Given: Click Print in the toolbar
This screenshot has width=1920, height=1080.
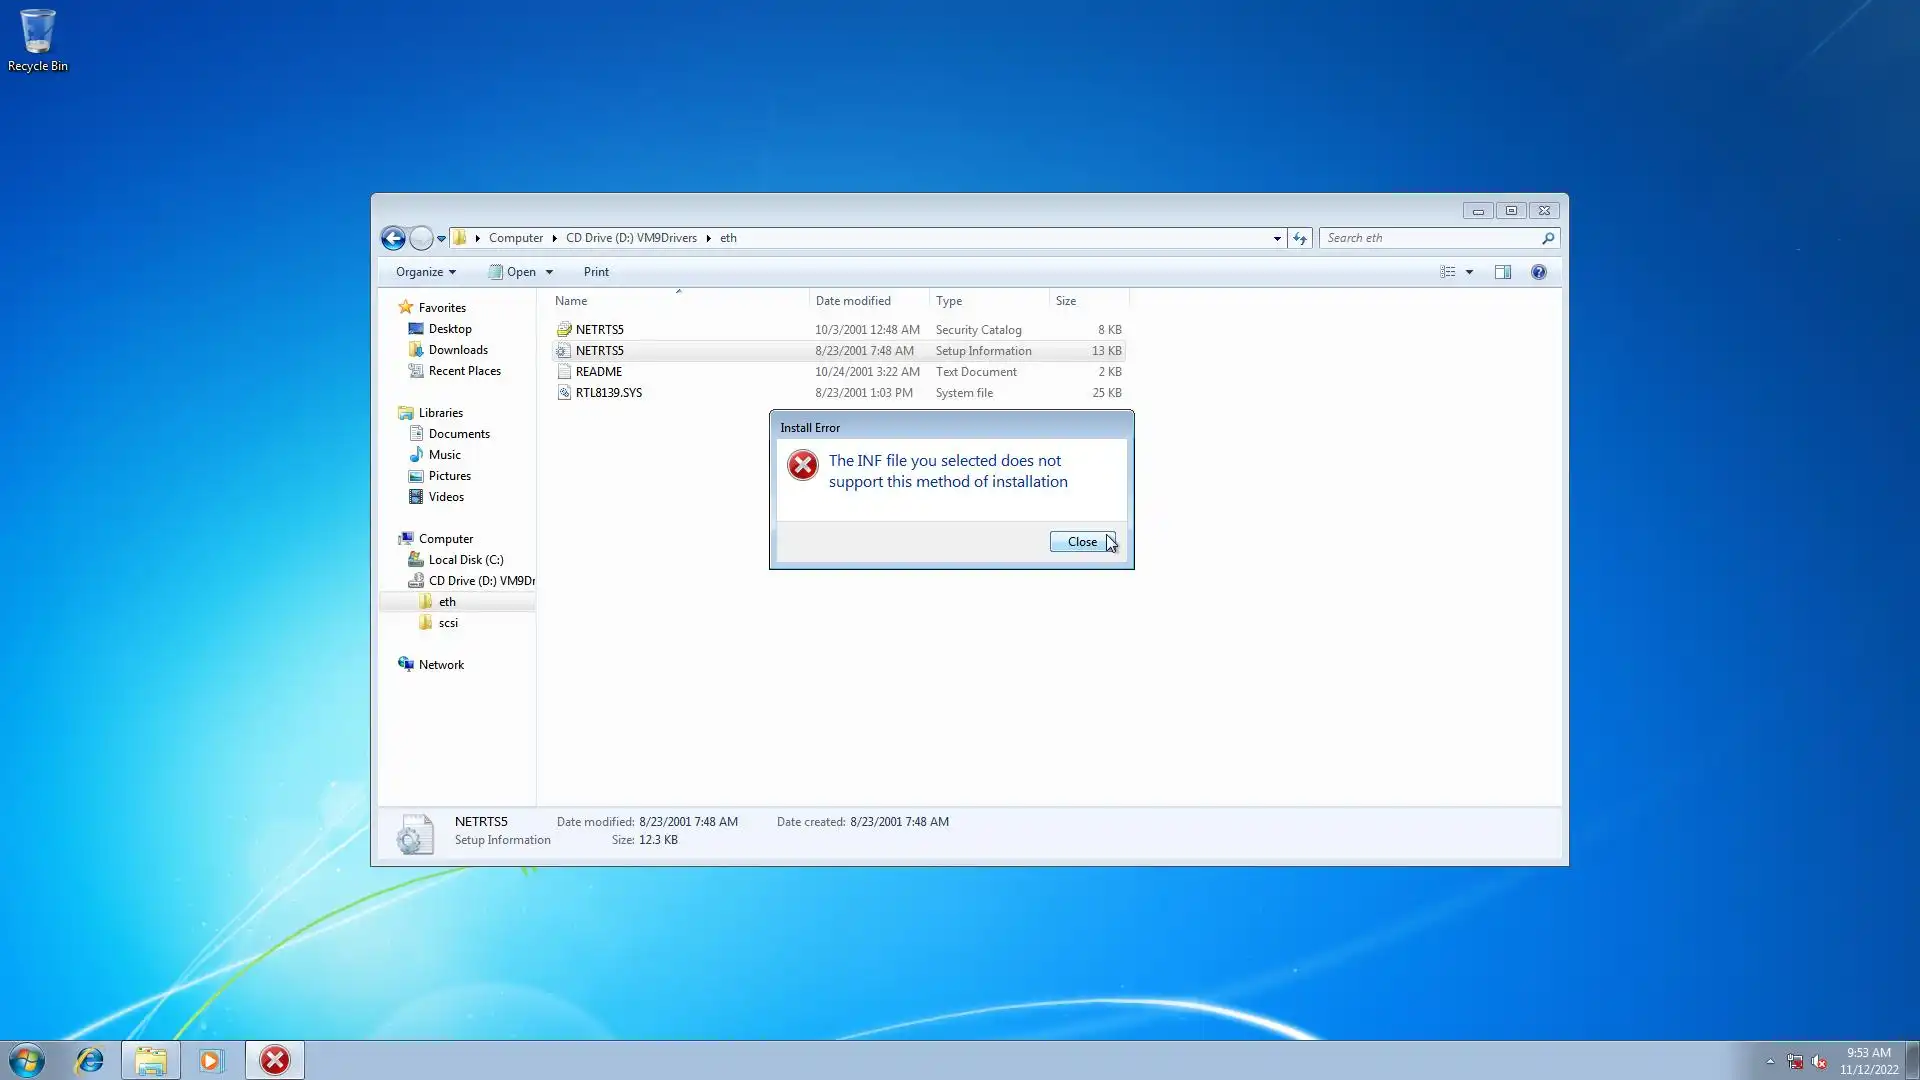Looking at the screenshot, I should [x=596, y=272].
